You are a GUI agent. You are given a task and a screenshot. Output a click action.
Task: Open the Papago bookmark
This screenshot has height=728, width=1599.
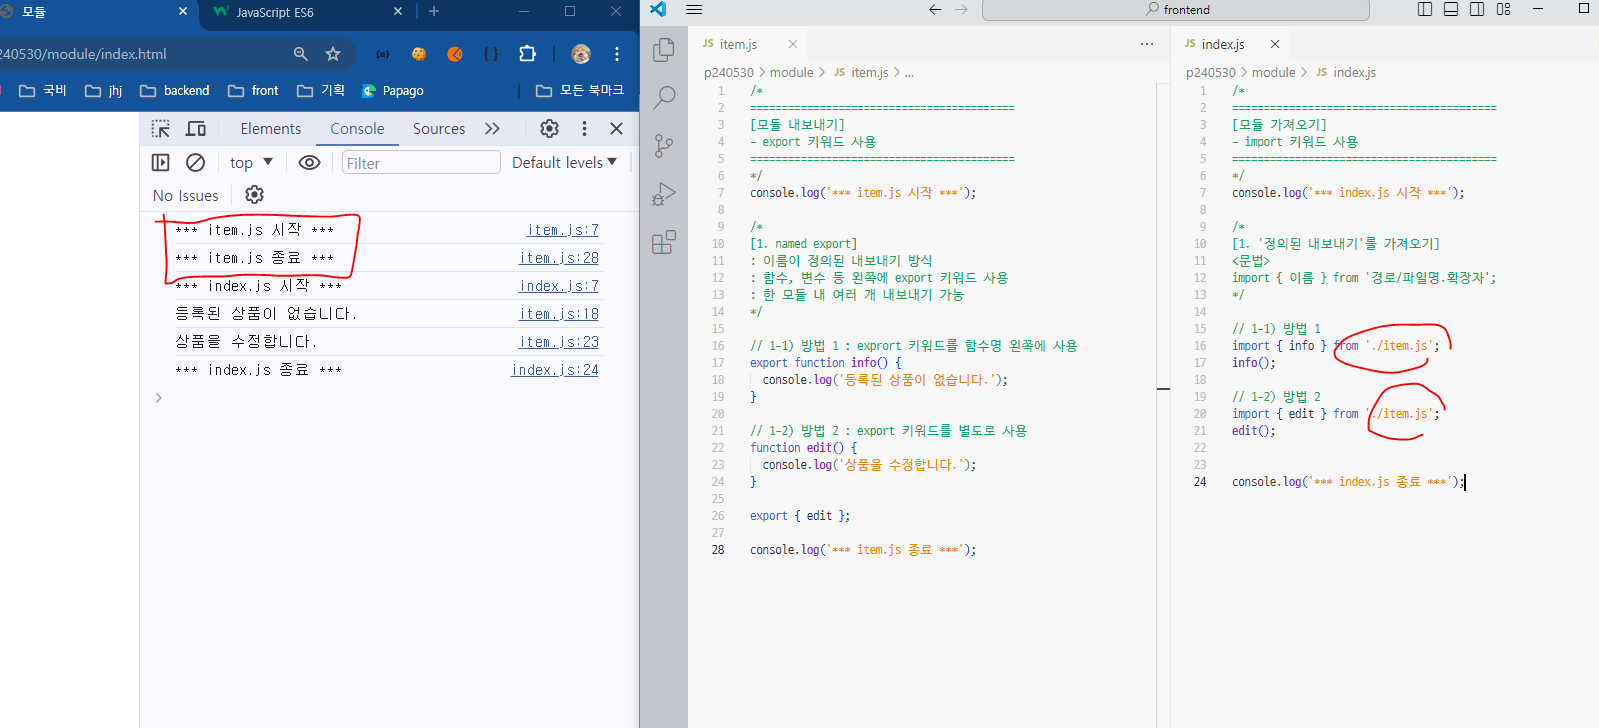393,91
